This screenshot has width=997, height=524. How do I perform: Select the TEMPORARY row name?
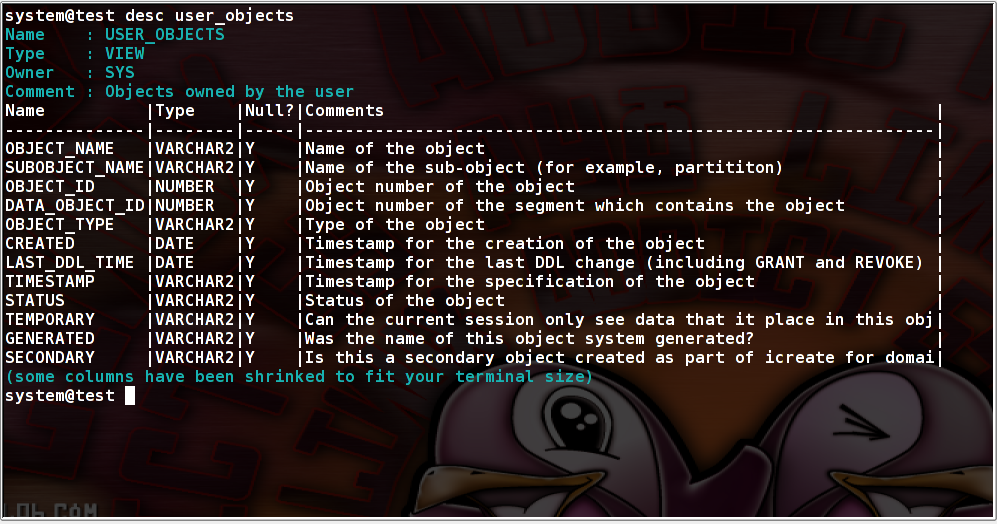[50, 320]
